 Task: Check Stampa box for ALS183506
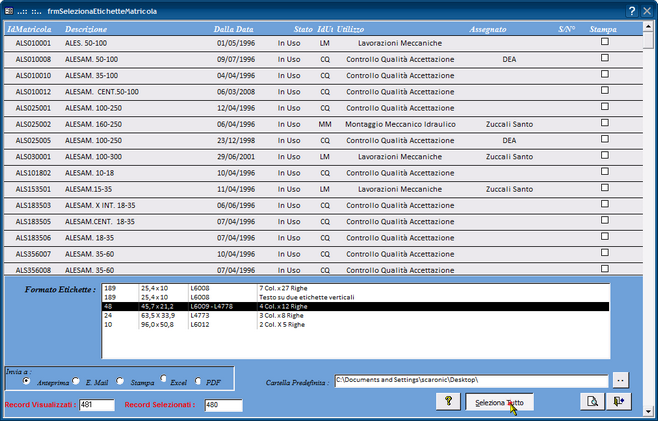pos(605,236)
